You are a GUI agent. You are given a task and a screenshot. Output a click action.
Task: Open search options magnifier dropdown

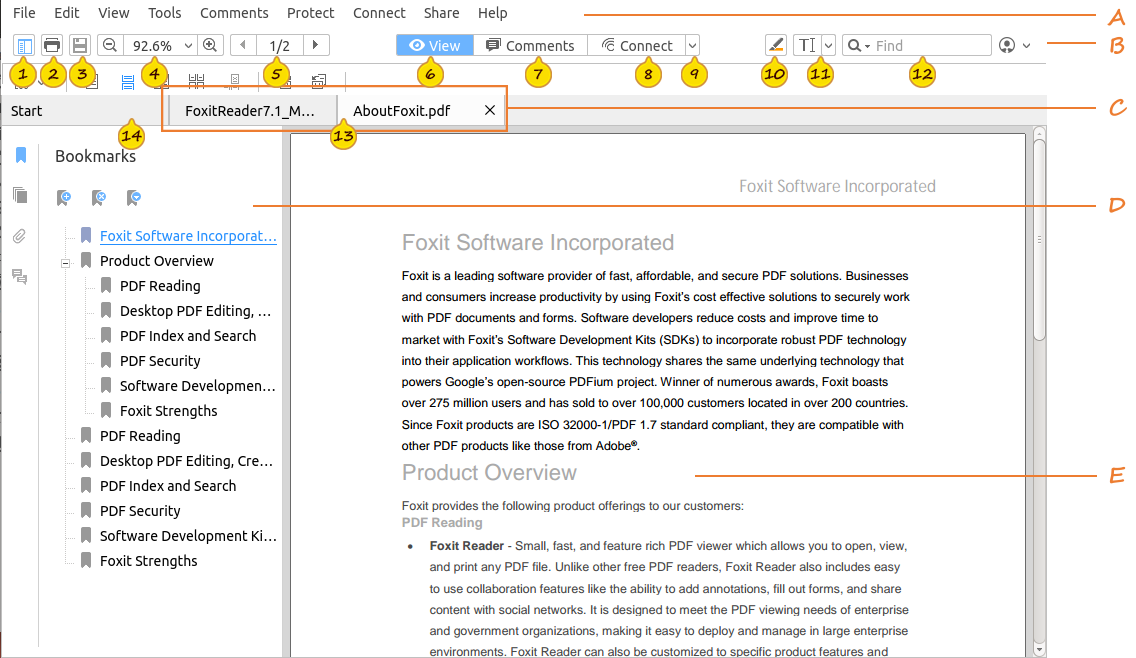point(859,46)
